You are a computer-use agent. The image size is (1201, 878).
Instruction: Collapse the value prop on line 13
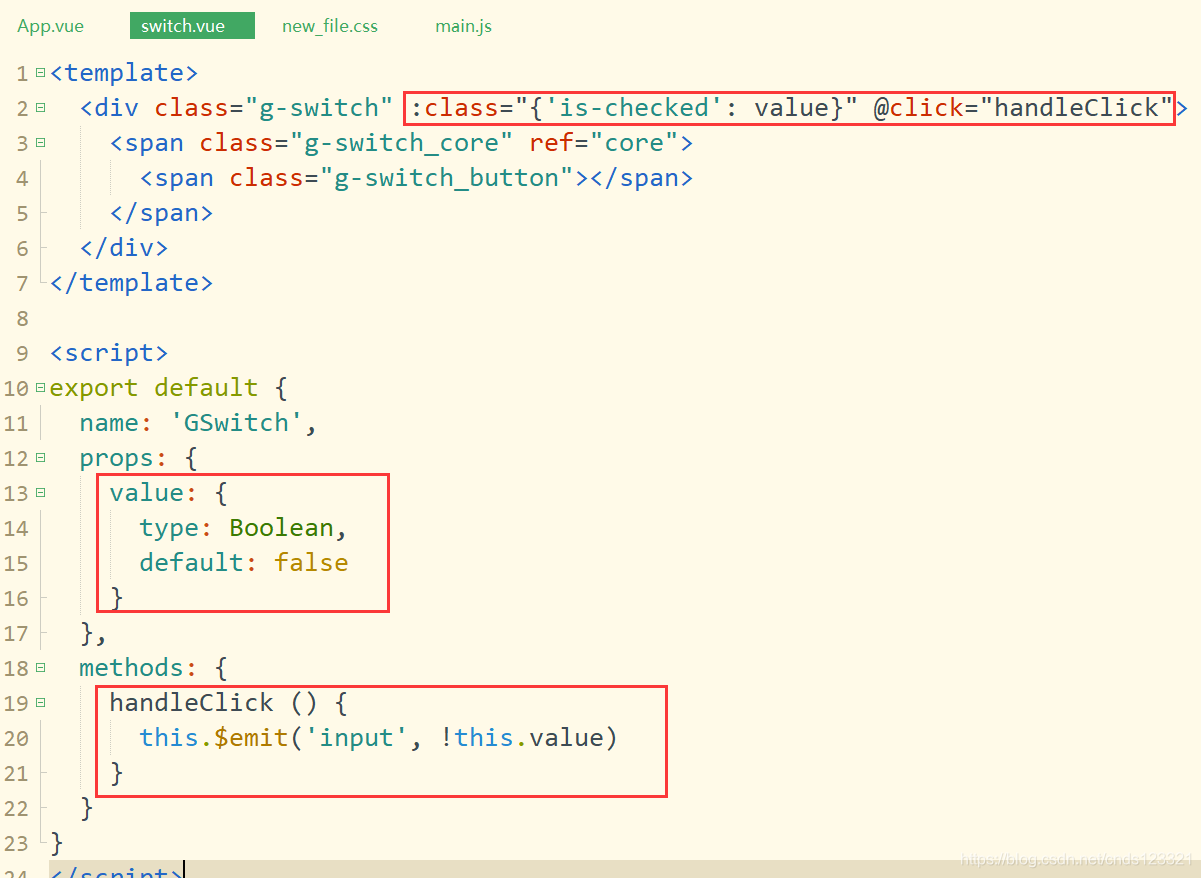pos(40,493)
